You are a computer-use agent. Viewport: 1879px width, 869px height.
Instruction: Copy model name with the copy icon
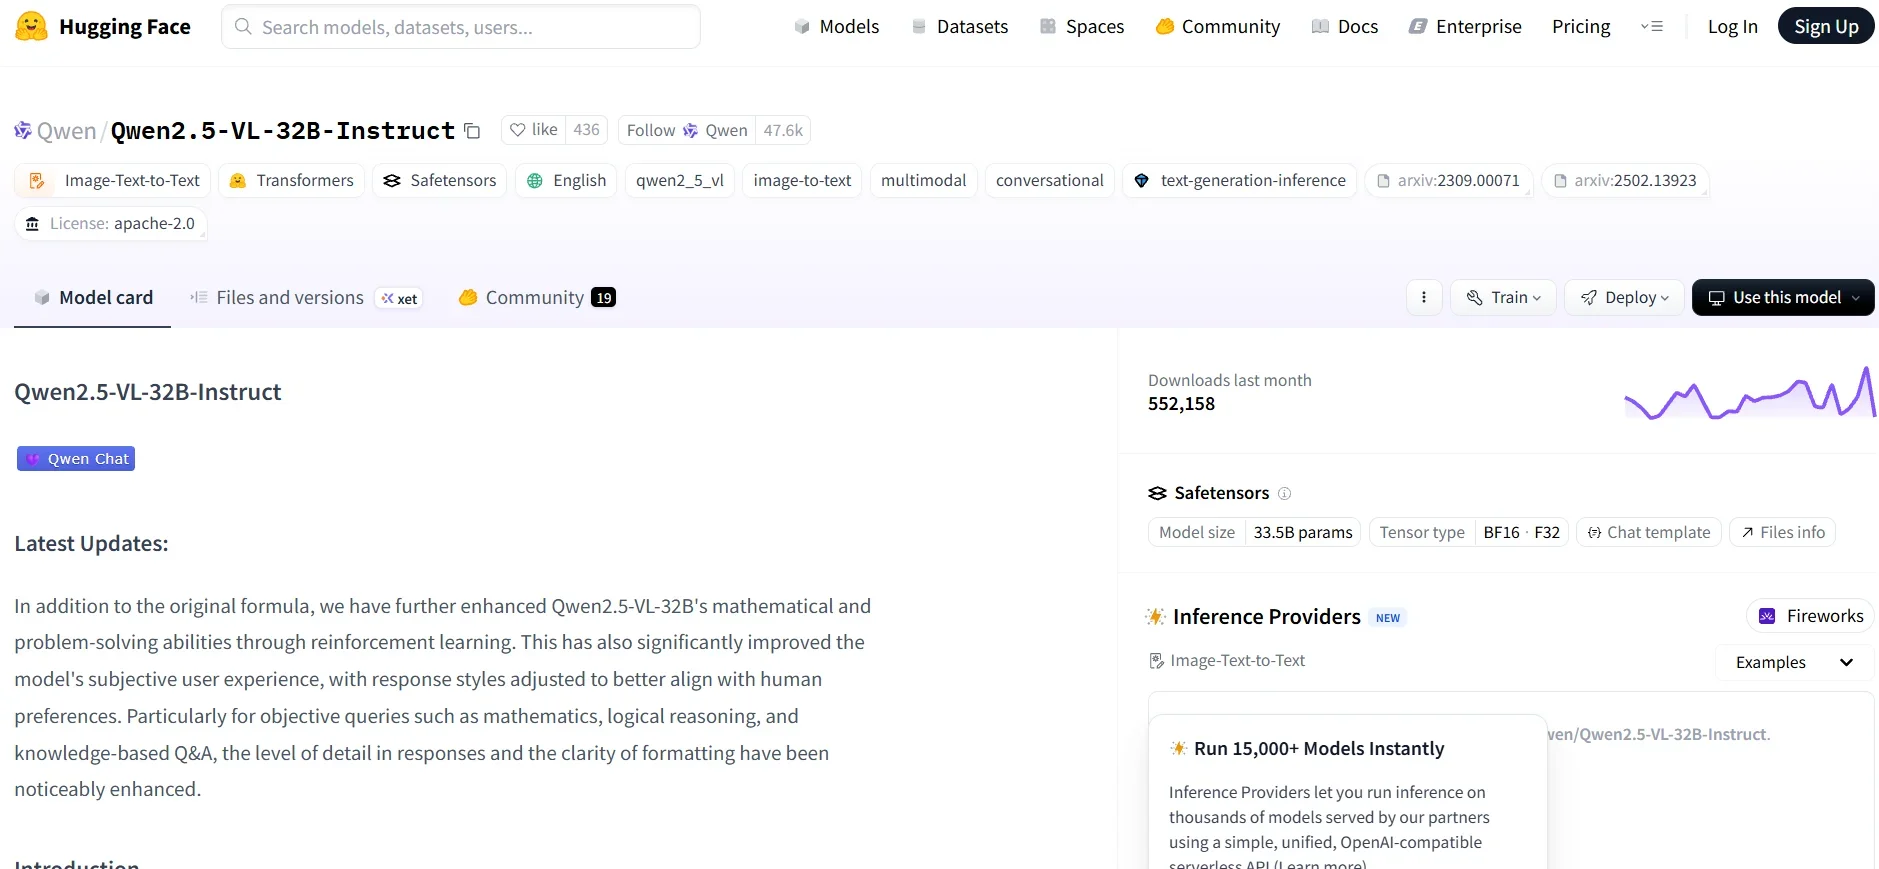472,131
